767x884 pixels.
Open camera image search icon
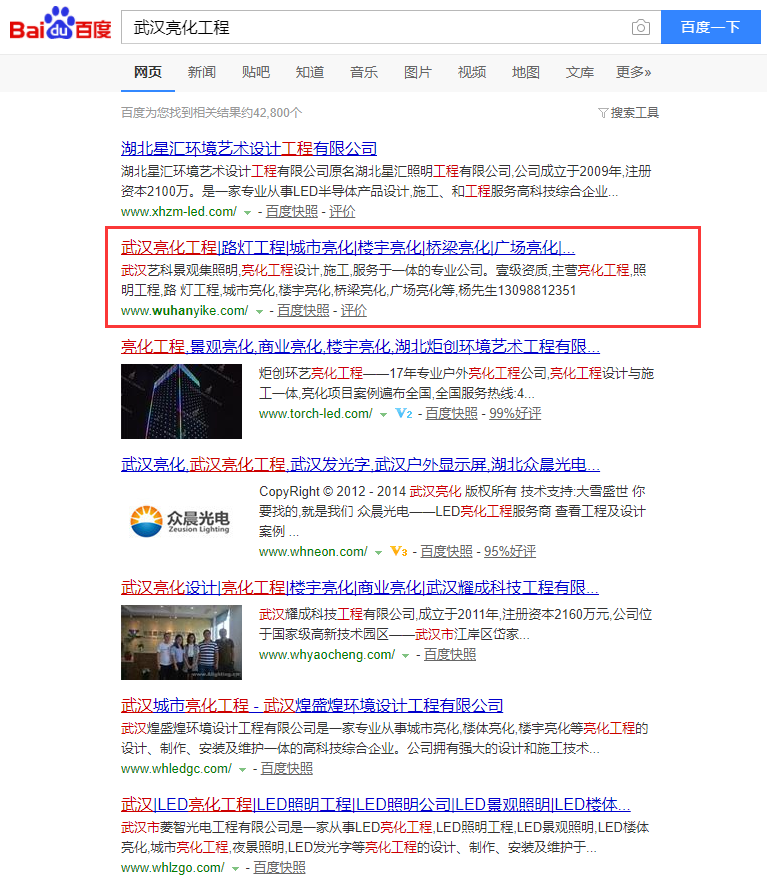coord(641,27)
